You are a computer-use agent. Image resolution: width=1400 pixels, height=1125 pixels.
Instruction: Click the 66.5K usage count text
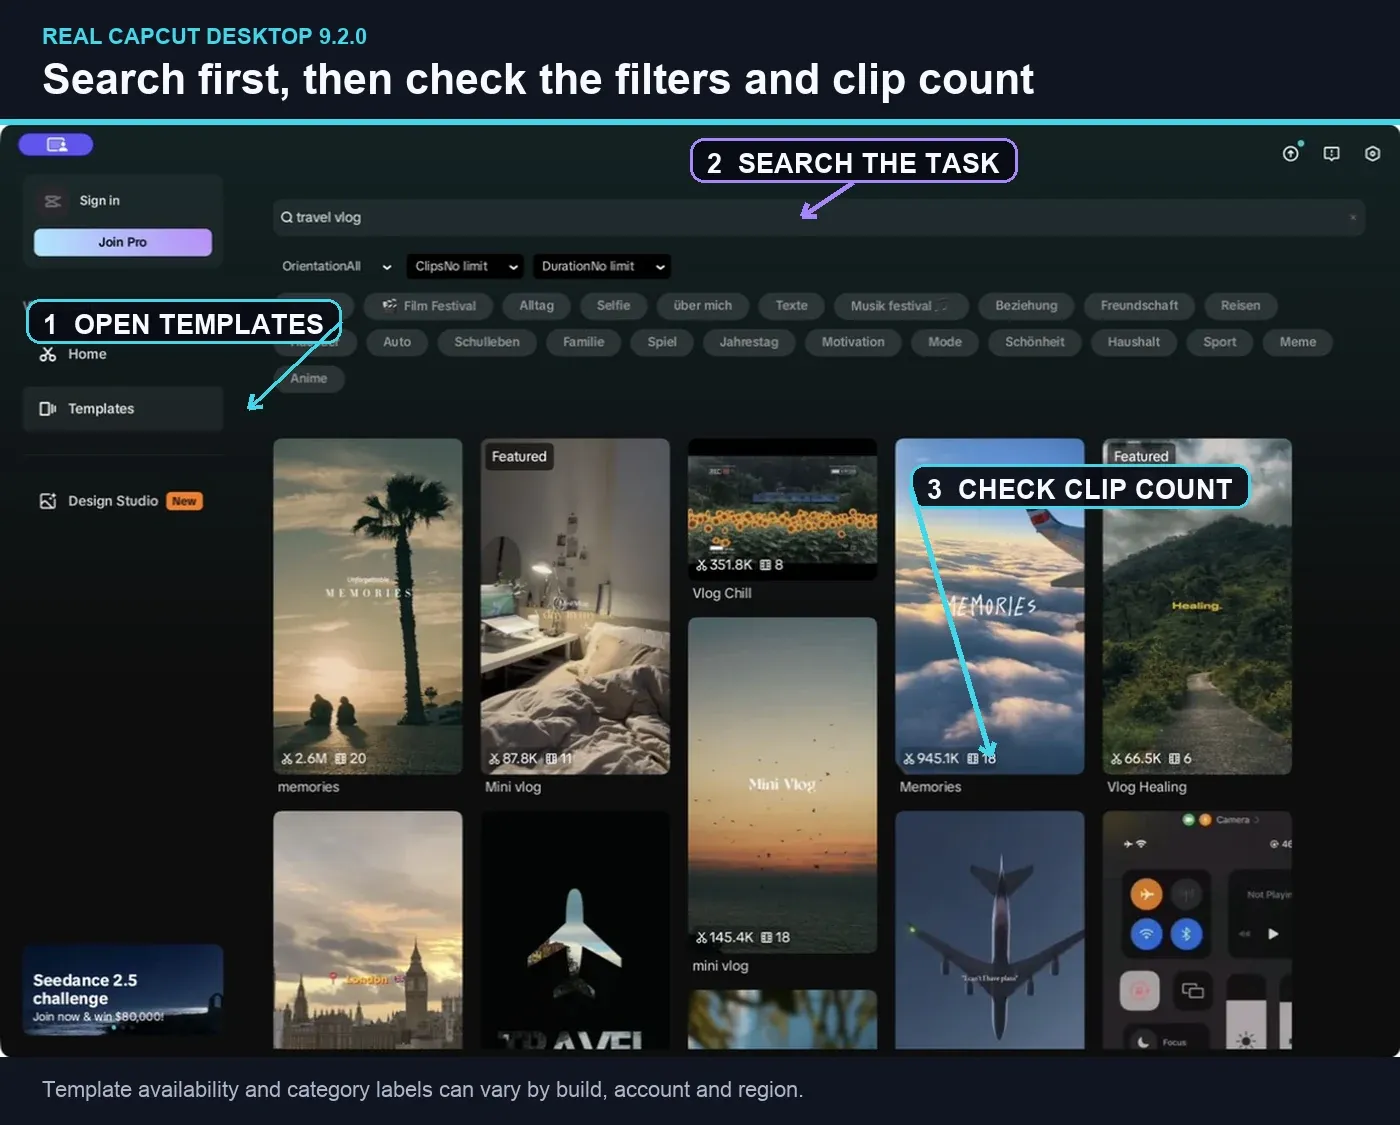pyautogui.click(x=1143, y=759)
